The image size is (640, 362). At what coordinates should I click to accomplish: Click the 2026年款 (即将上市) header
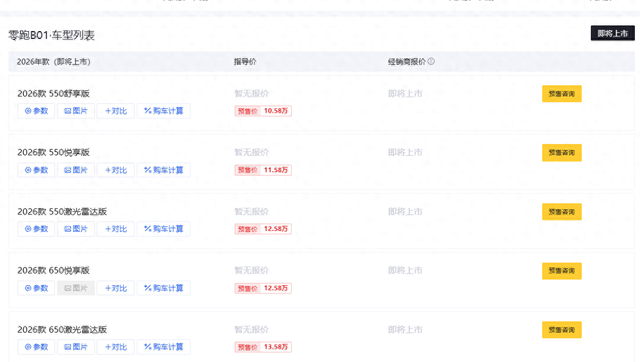point(53,62)
